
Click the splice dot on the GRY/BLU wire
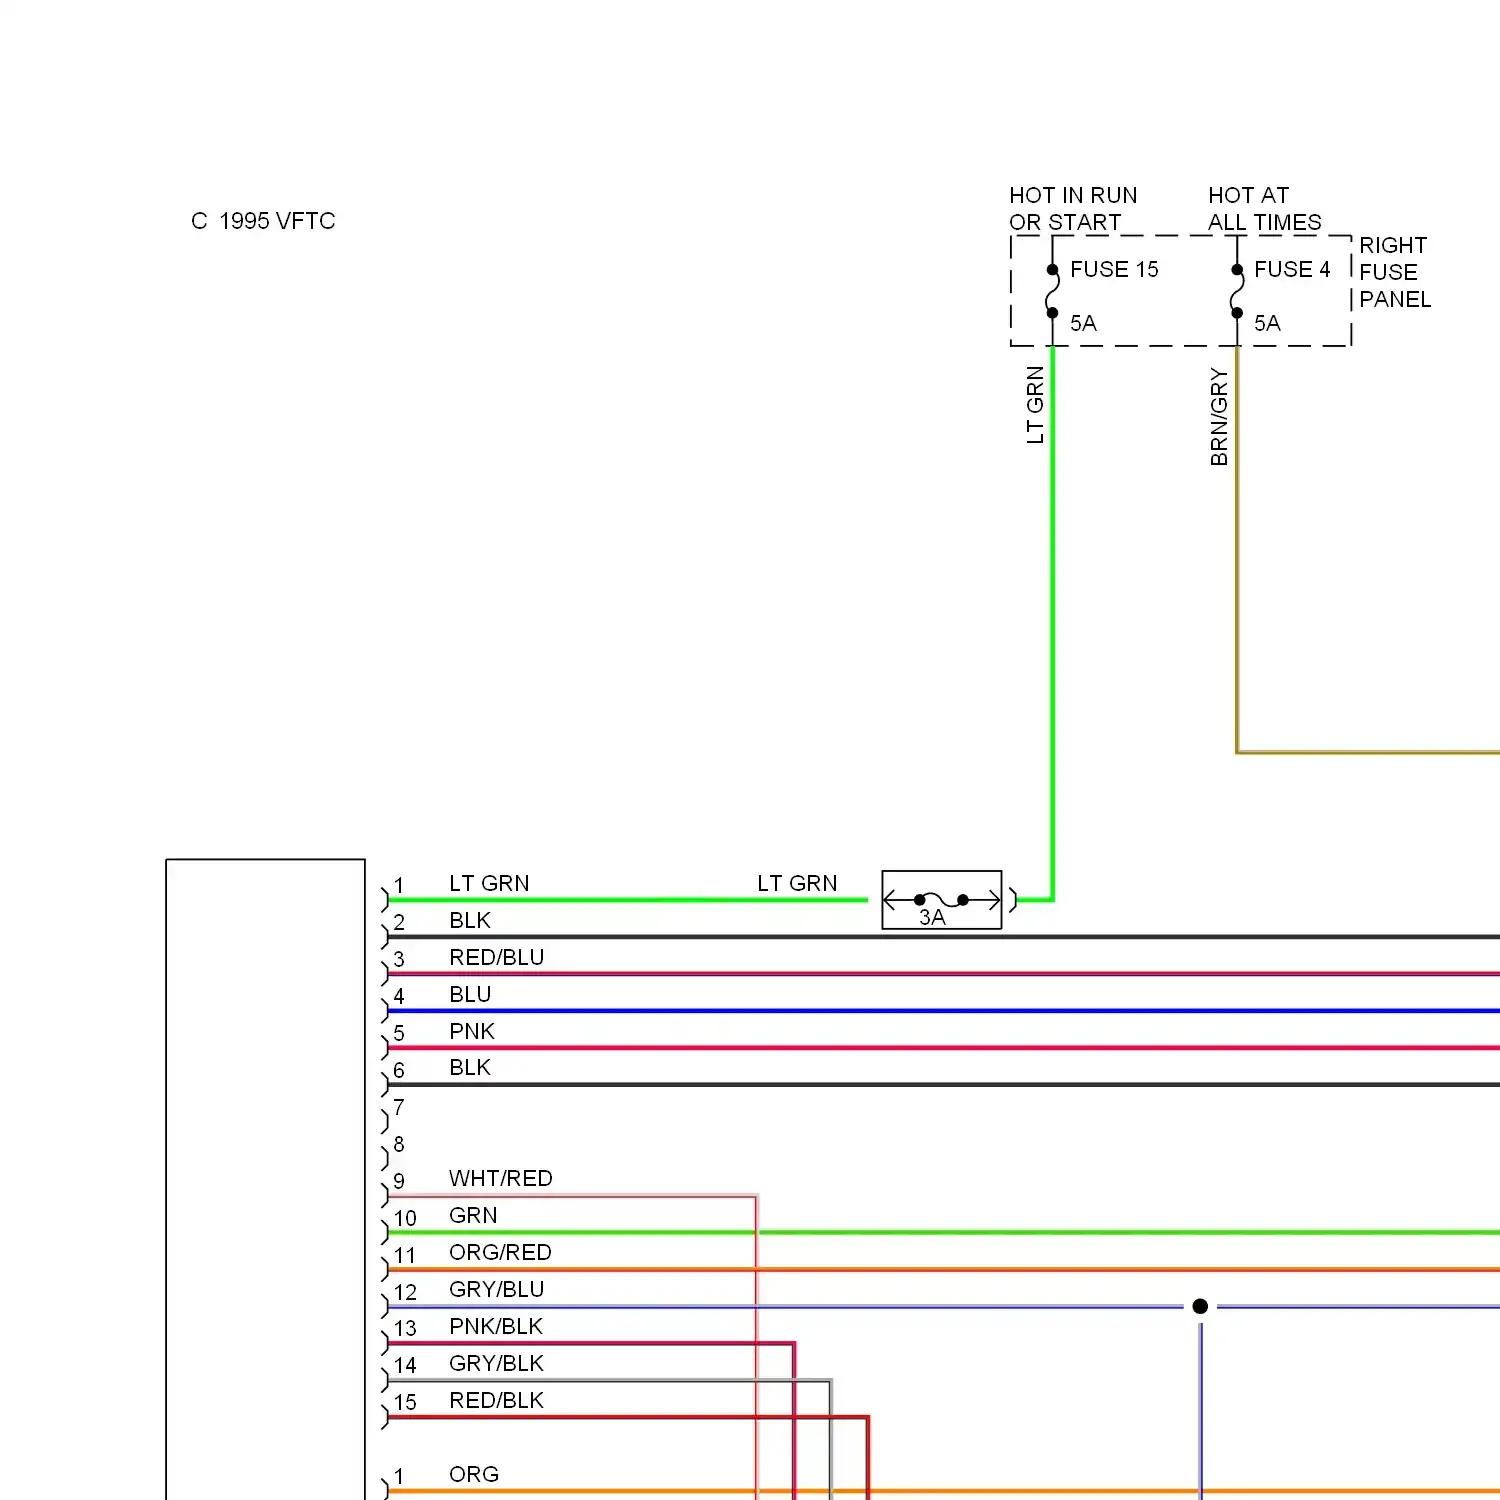tap(1200, 1306)
